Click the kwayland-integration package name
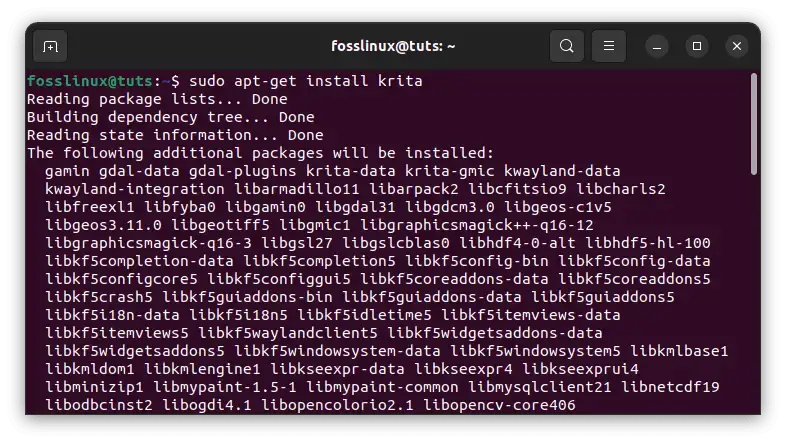Viewport: 786px width, 443px height. (135, 189)
